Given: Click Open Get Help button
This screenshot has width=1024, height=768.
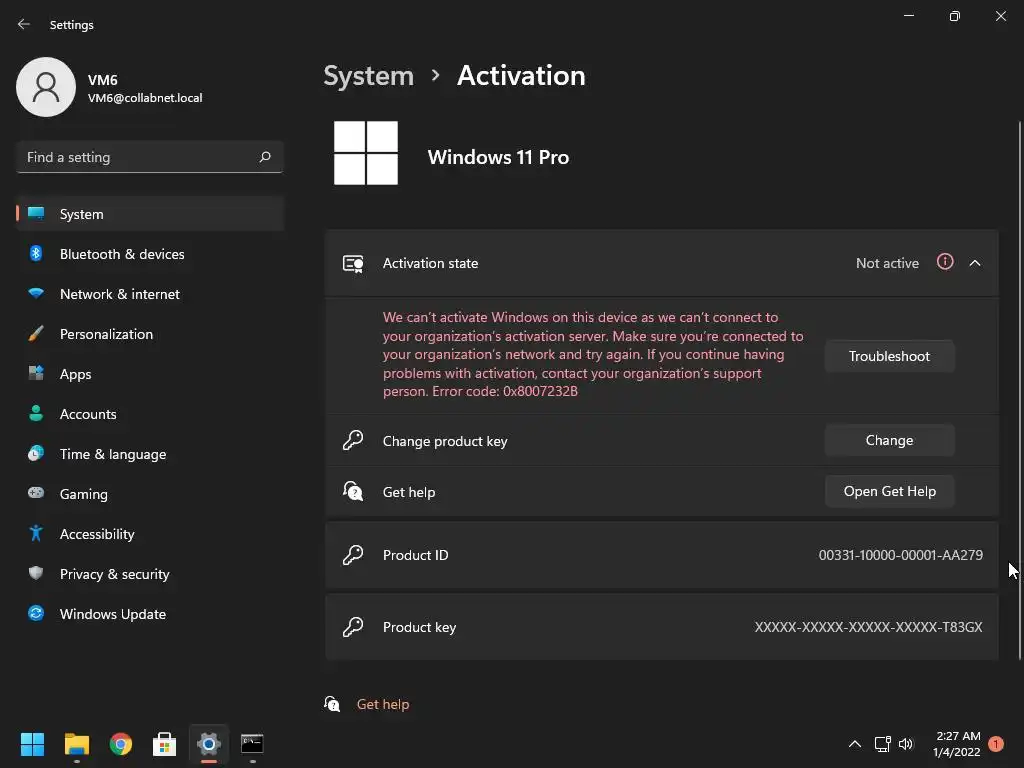Looking at the screenshot, I should [x=889, y=491].
